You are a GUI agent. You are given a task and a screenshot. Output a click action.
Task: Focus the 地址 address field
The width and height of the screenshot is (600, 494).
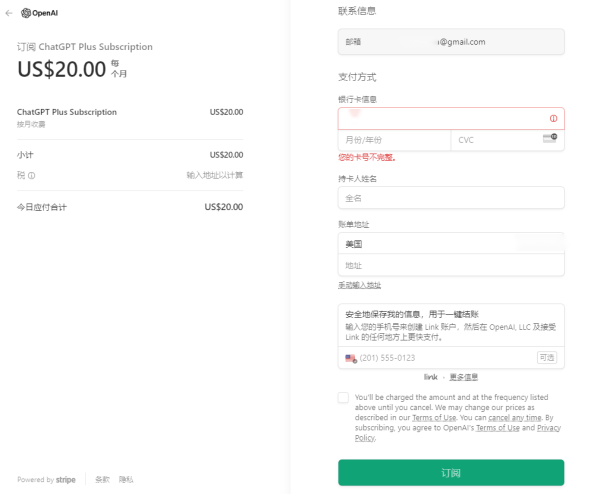point(451,265)
